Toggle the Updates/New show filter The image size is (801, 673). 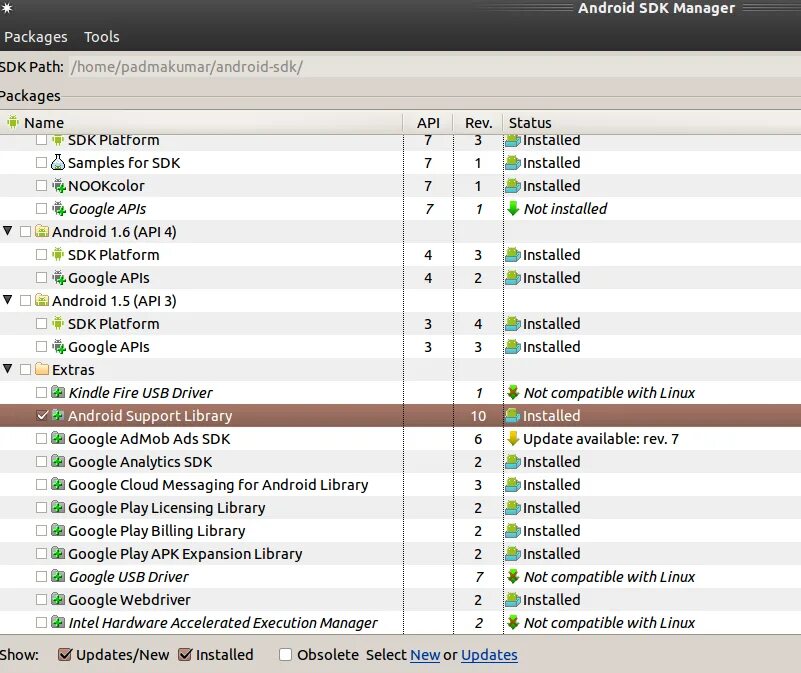64,655
